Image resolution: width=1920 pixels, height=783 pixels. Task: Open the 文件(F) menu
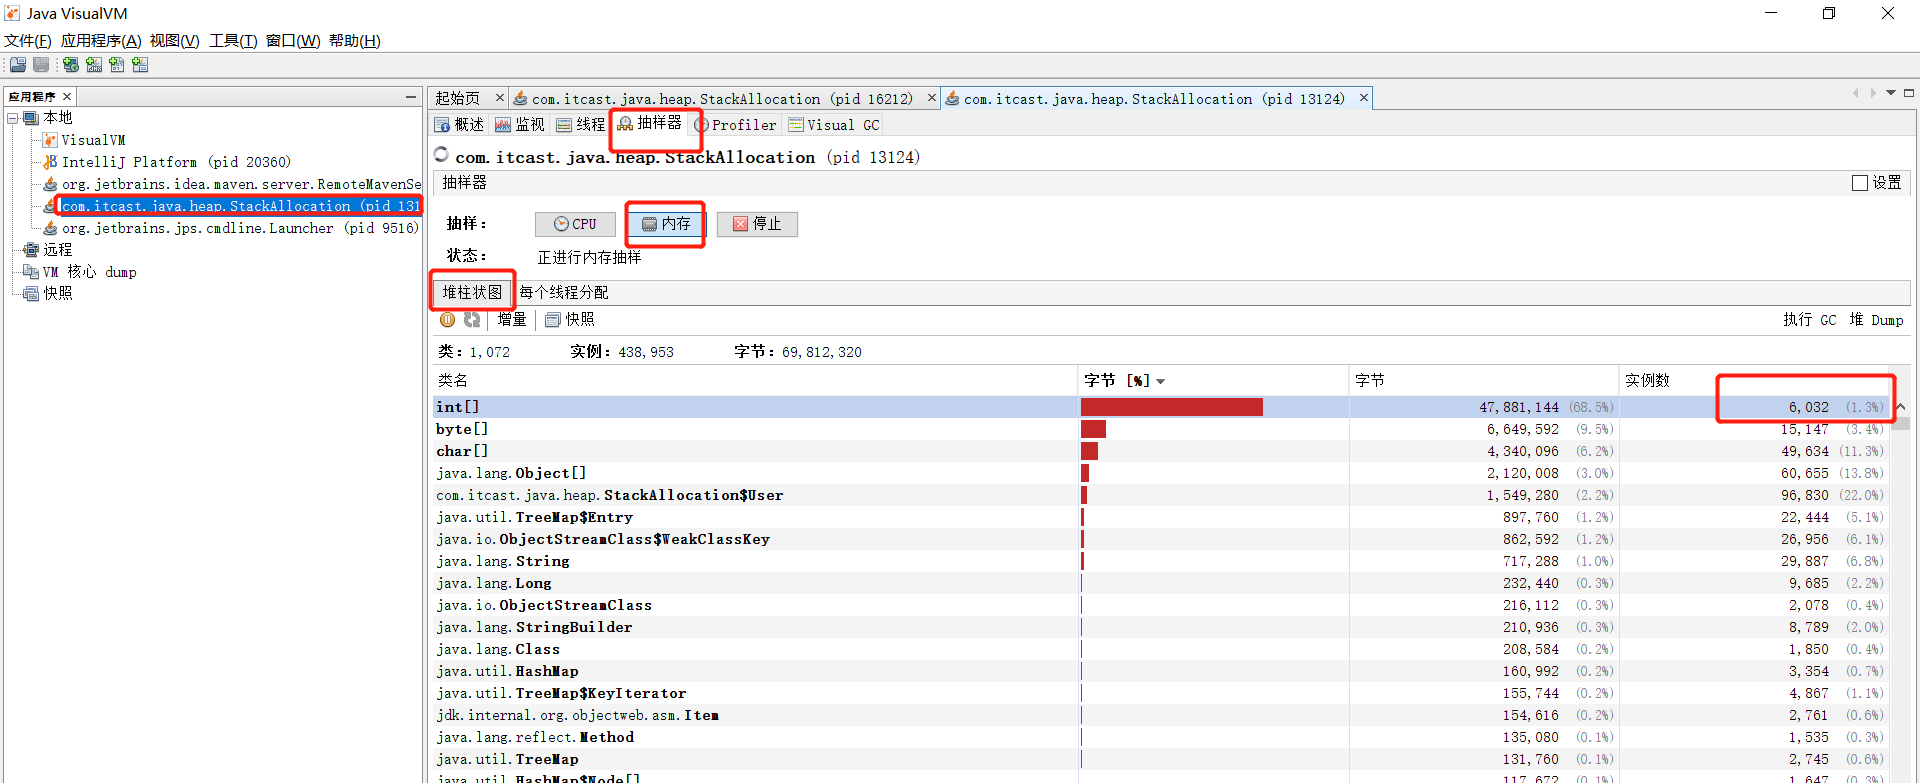[27, 41]
